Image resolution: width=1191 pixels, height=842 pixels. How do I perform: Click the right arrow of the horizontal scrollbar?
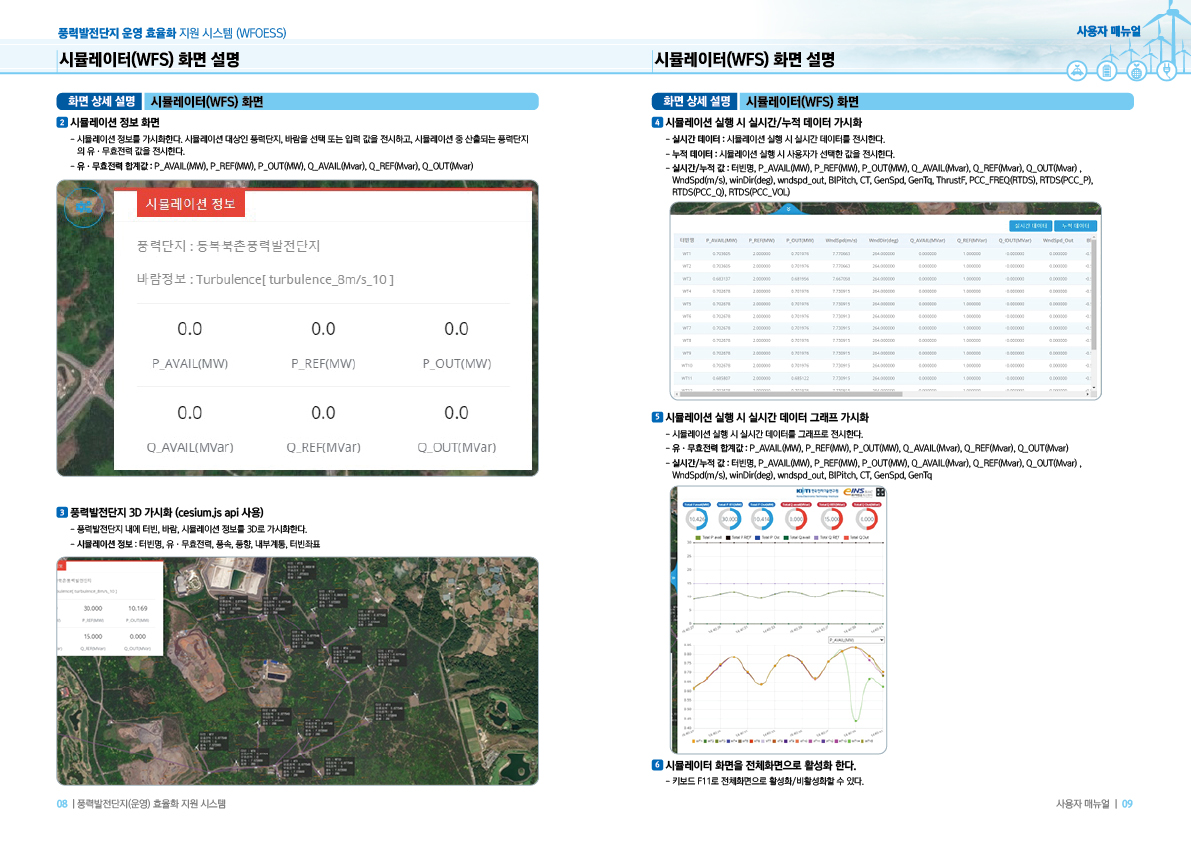[x=1088, y=394]
